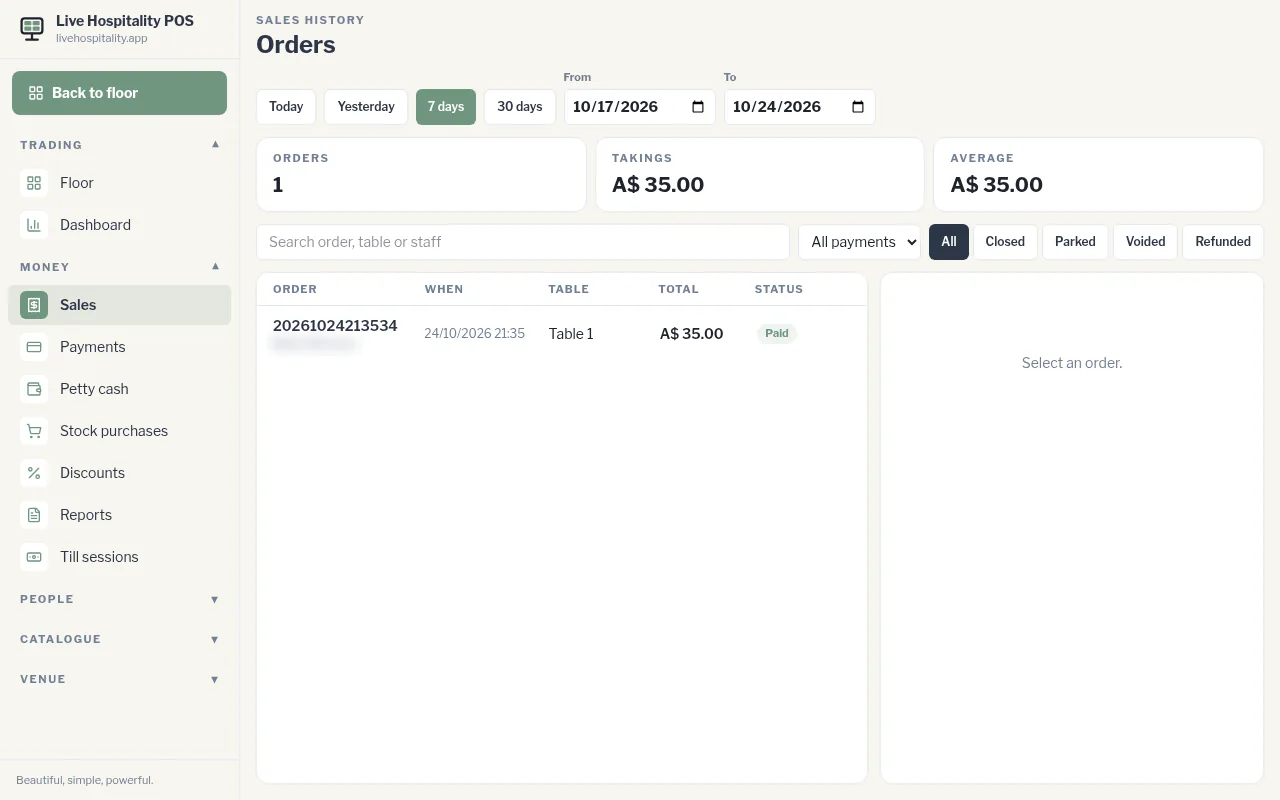Click the Sales dollar icon

coord(34,305)
